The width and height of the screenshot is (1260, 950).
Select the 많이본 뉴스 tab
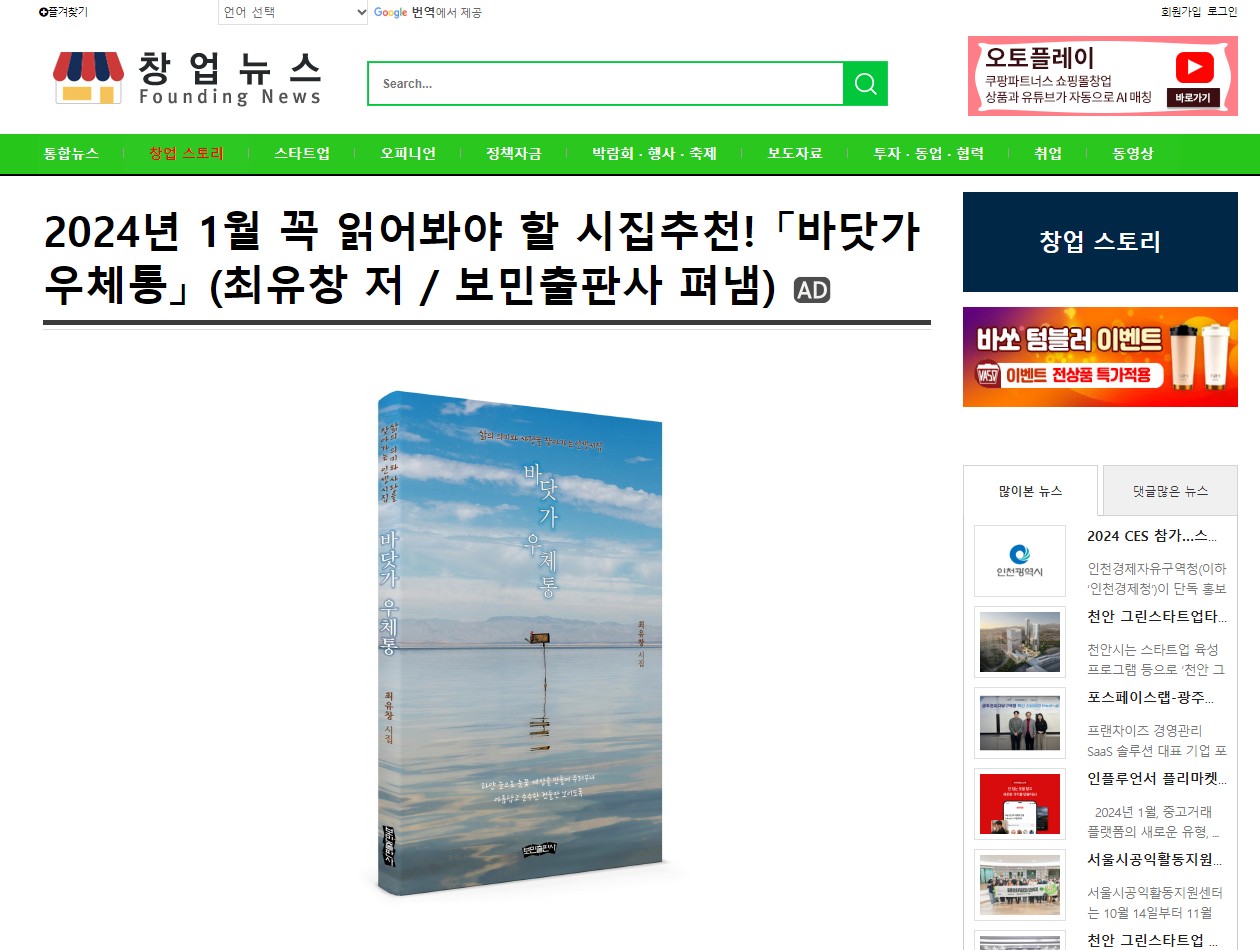pyautogui.click(x=1030, y=491)
